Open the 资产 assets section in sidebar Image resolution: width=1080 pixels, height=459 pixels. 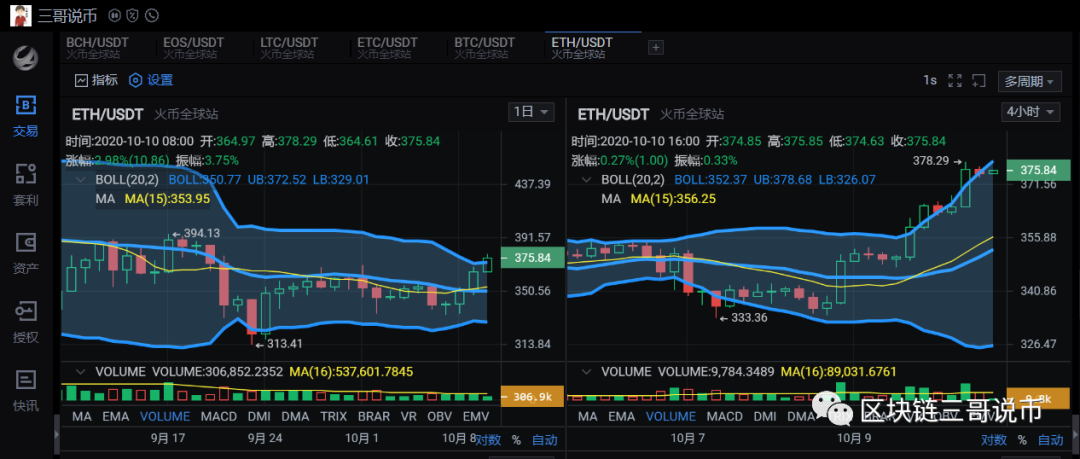pyautogui.click(x=25, y=254)
